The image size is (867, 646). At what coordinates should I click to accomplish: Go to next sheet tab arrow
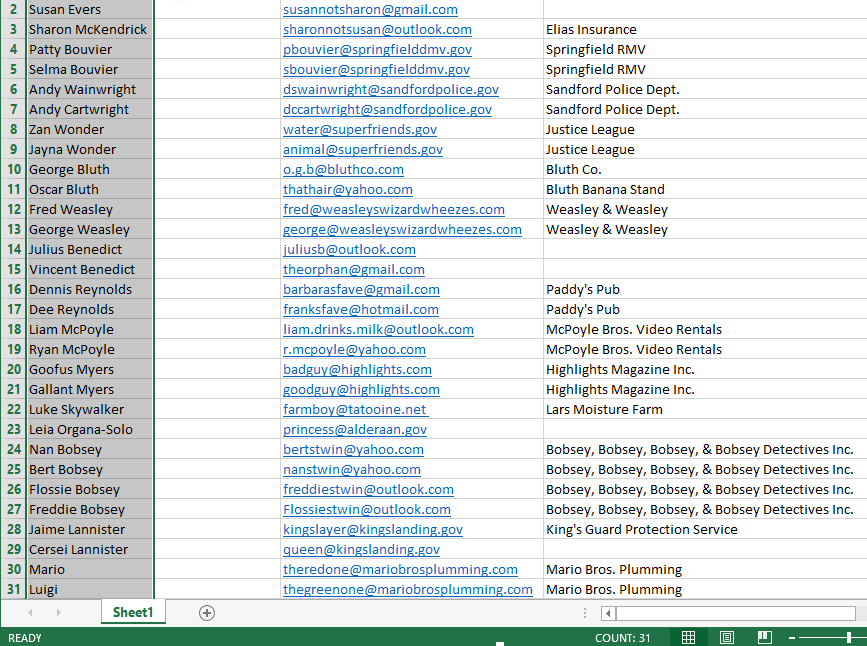tap(58, 612)
